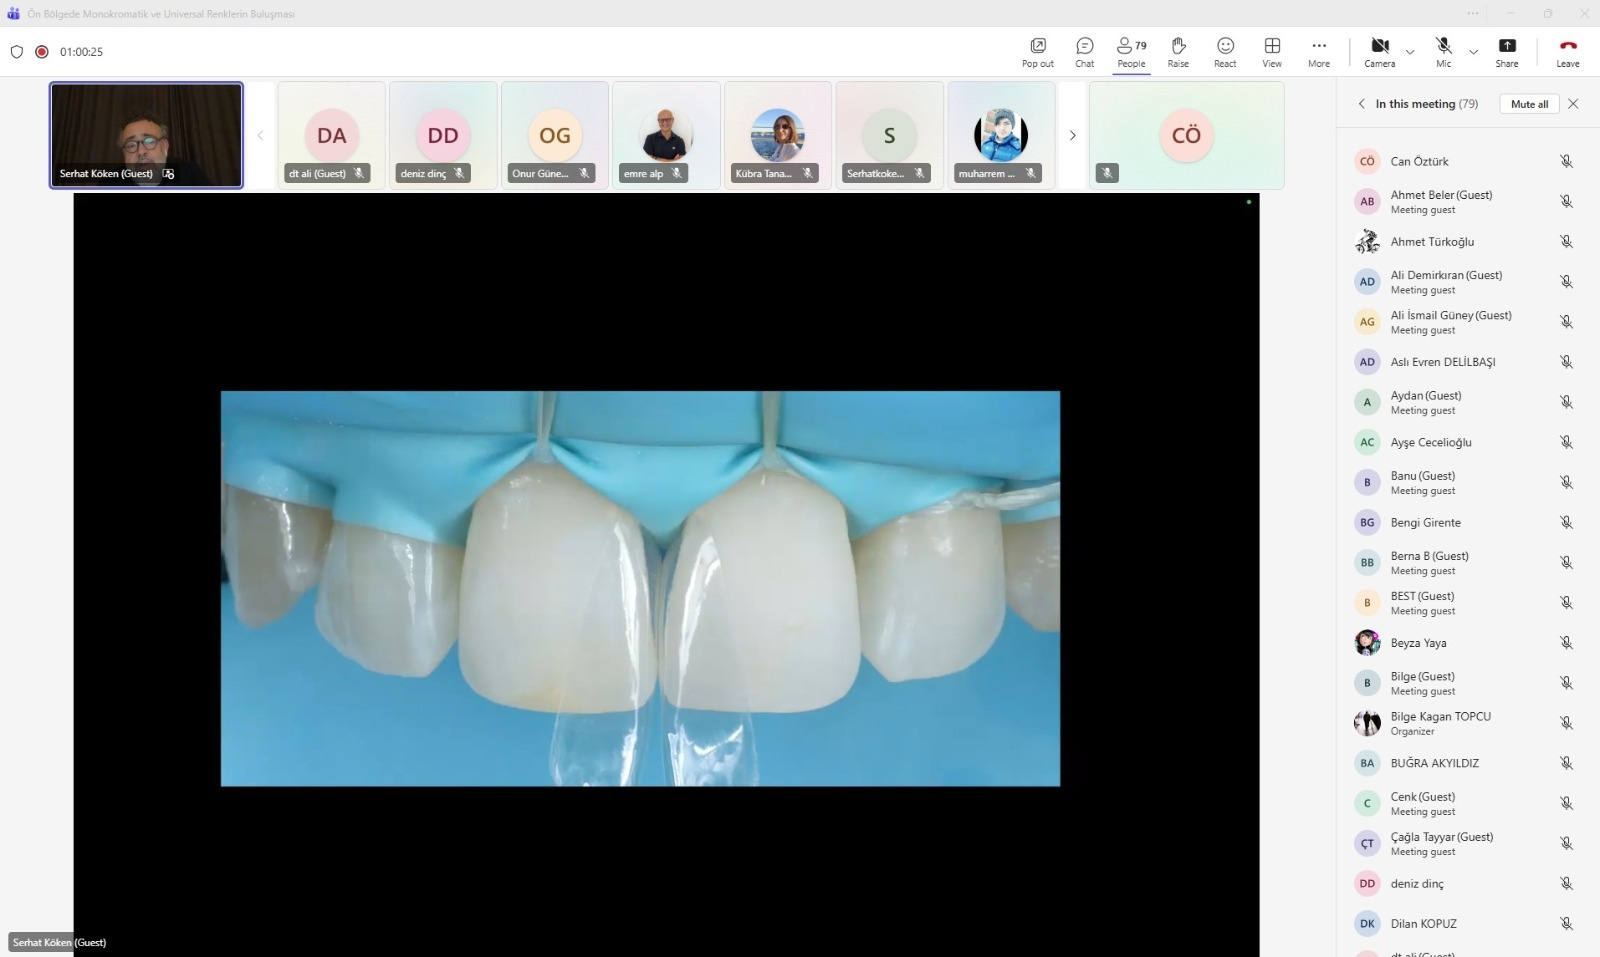Show next participants in video strip
The width and height of the screenshot is (1600, 957).
point(1072,136)
